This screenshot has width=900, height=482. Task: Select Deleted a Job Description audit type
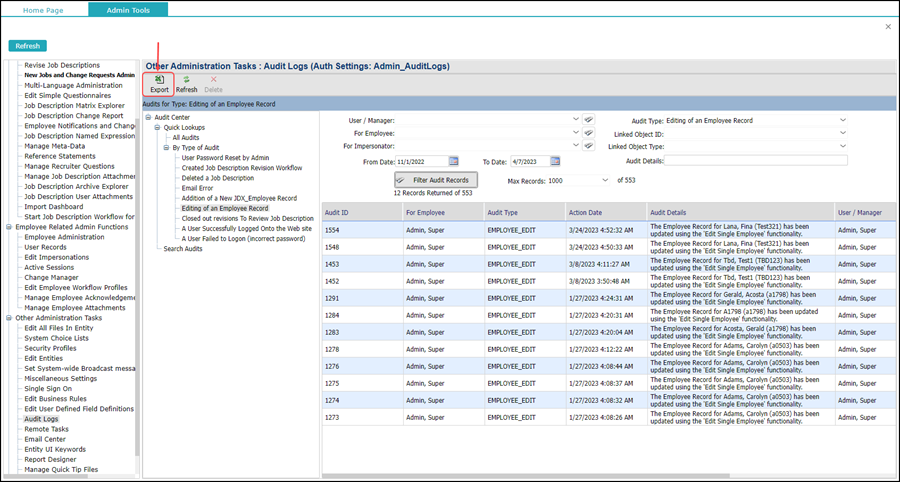pos(218,178)
